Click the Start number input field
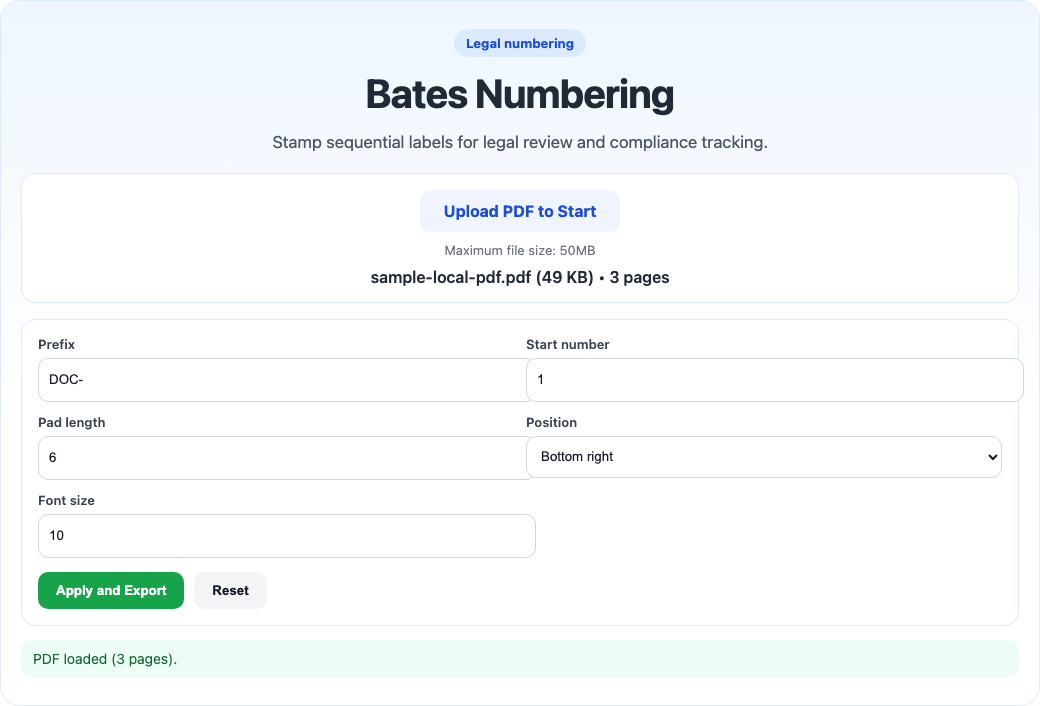 click(775, 380)
